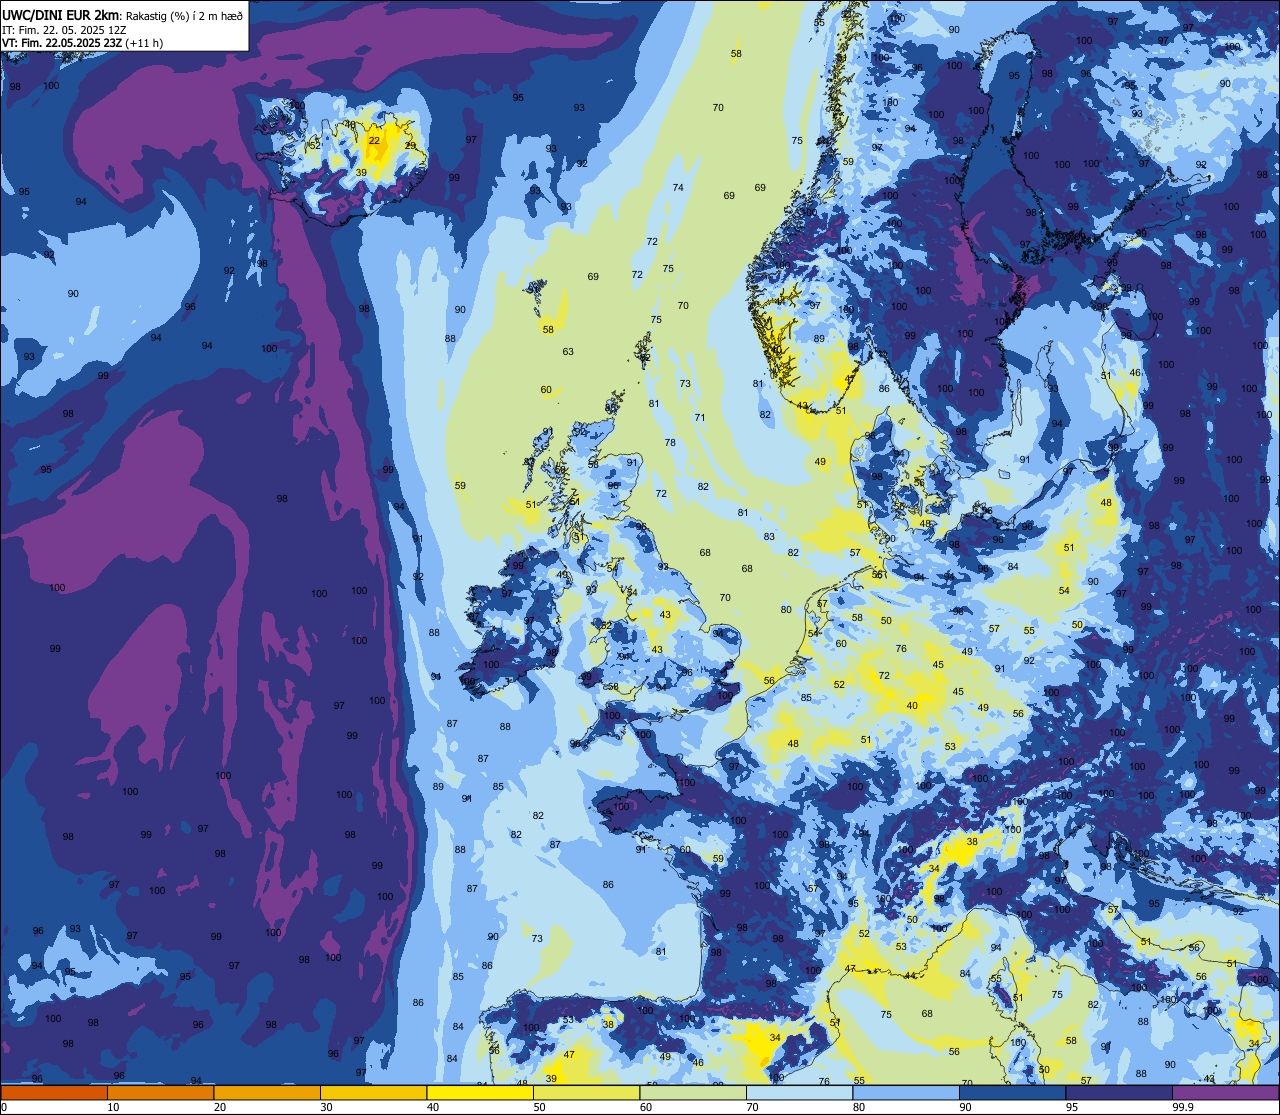Click the '30' tick label on legend bar
1280x1115 pixels.
[326, 1107]
